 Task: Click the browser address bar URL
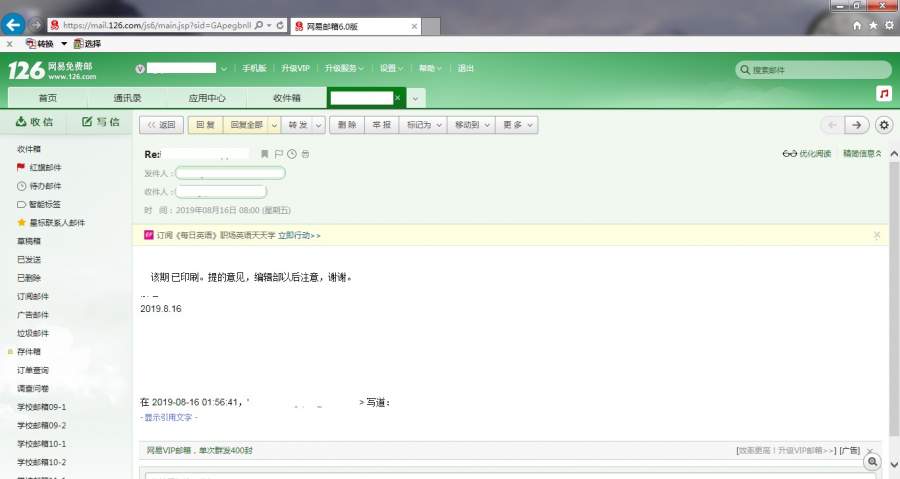[157, 25]
